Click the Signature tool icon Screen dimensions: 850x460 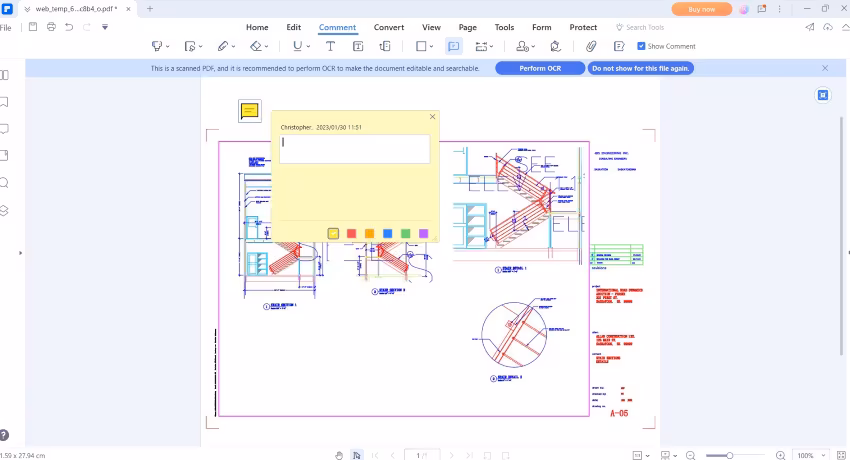pos(556,47)
